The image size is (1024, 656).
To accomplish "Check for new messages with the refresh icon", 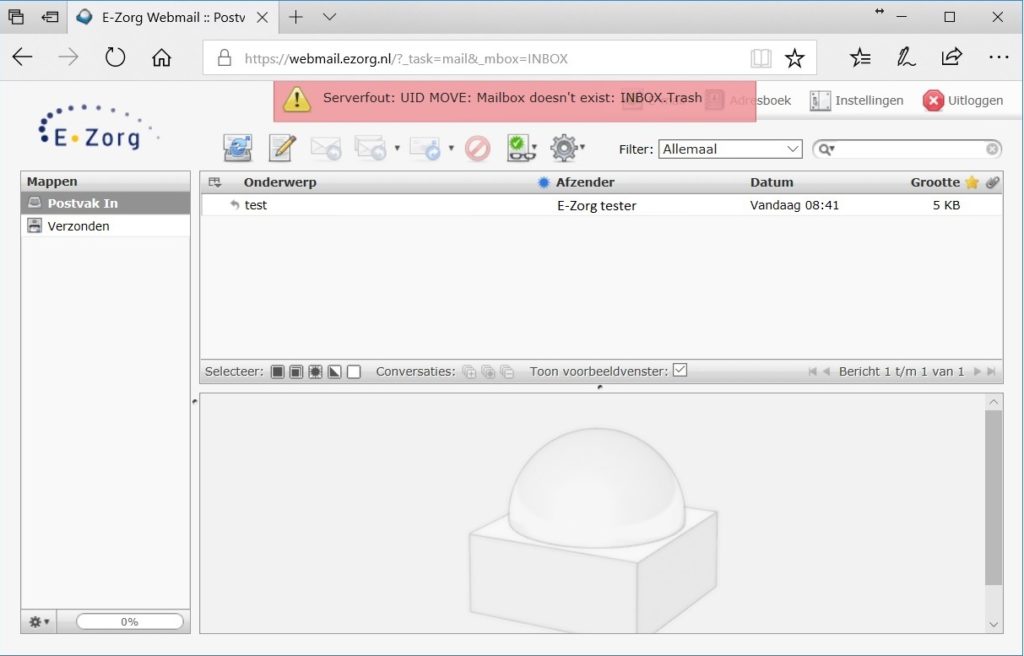I will (238, 148).
